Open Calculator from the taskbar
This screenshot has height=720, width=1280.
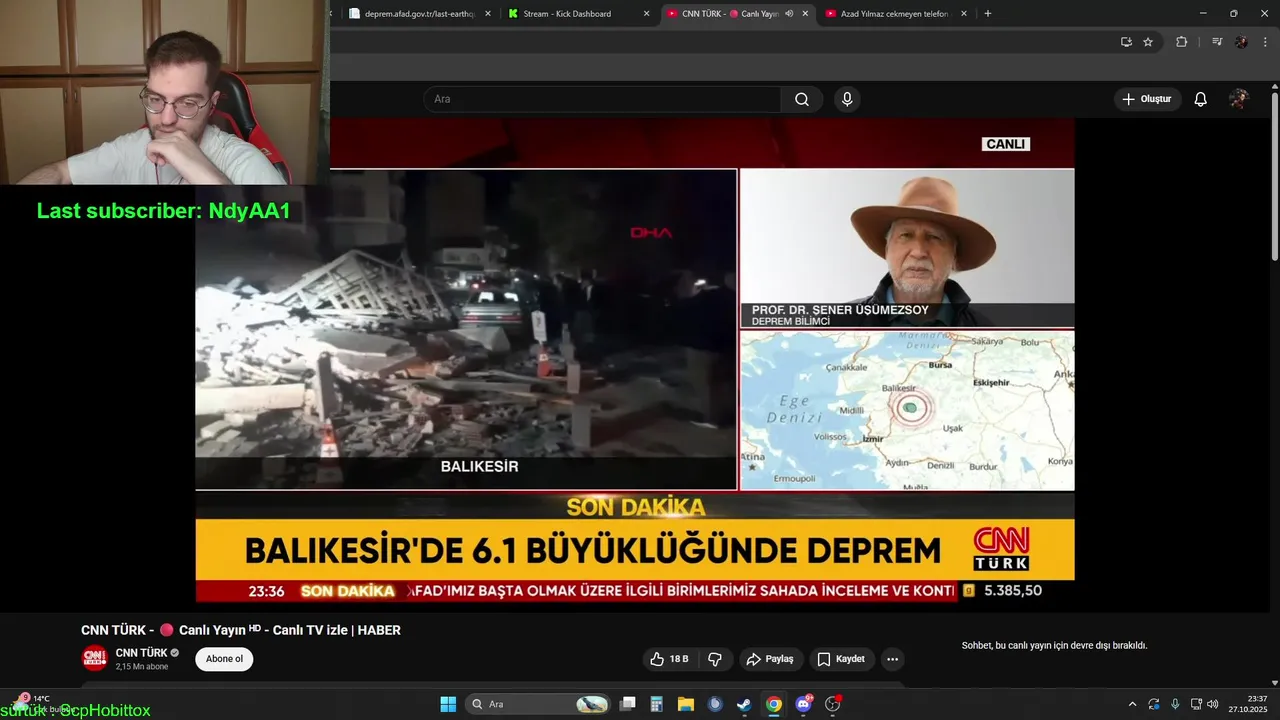coord(657,704)
